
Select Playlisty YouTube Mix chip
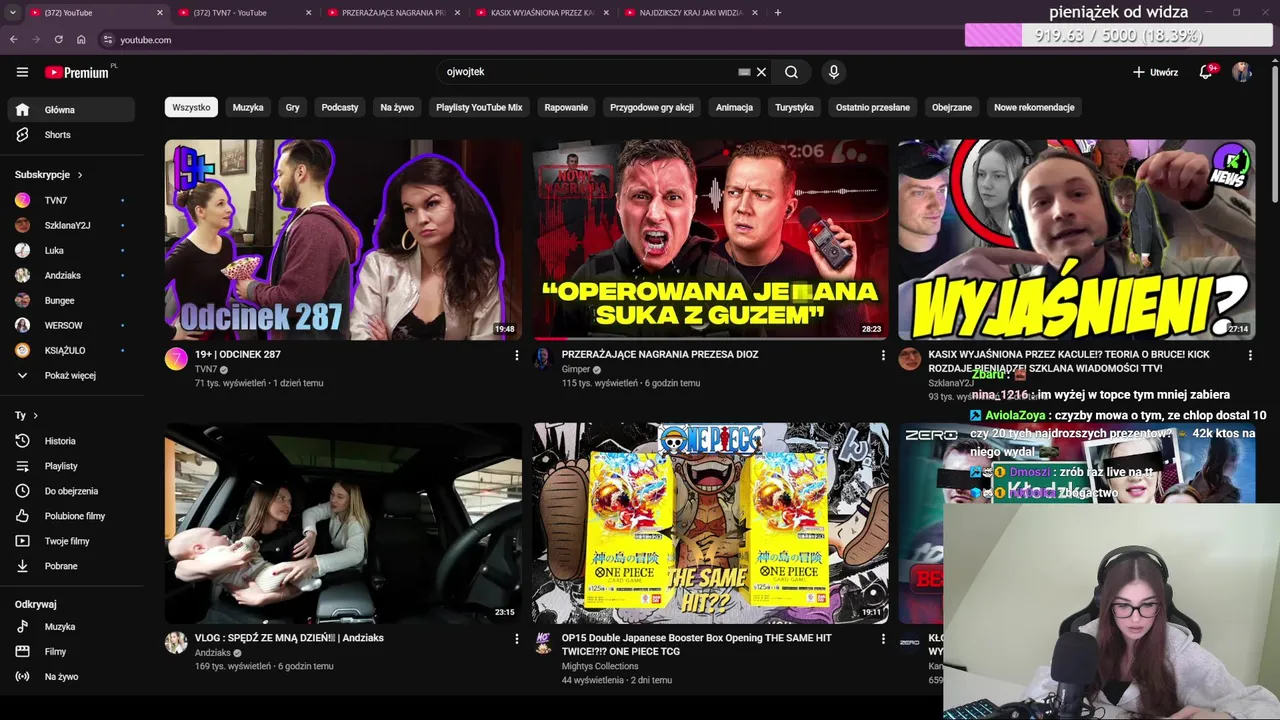click(479, 107)
